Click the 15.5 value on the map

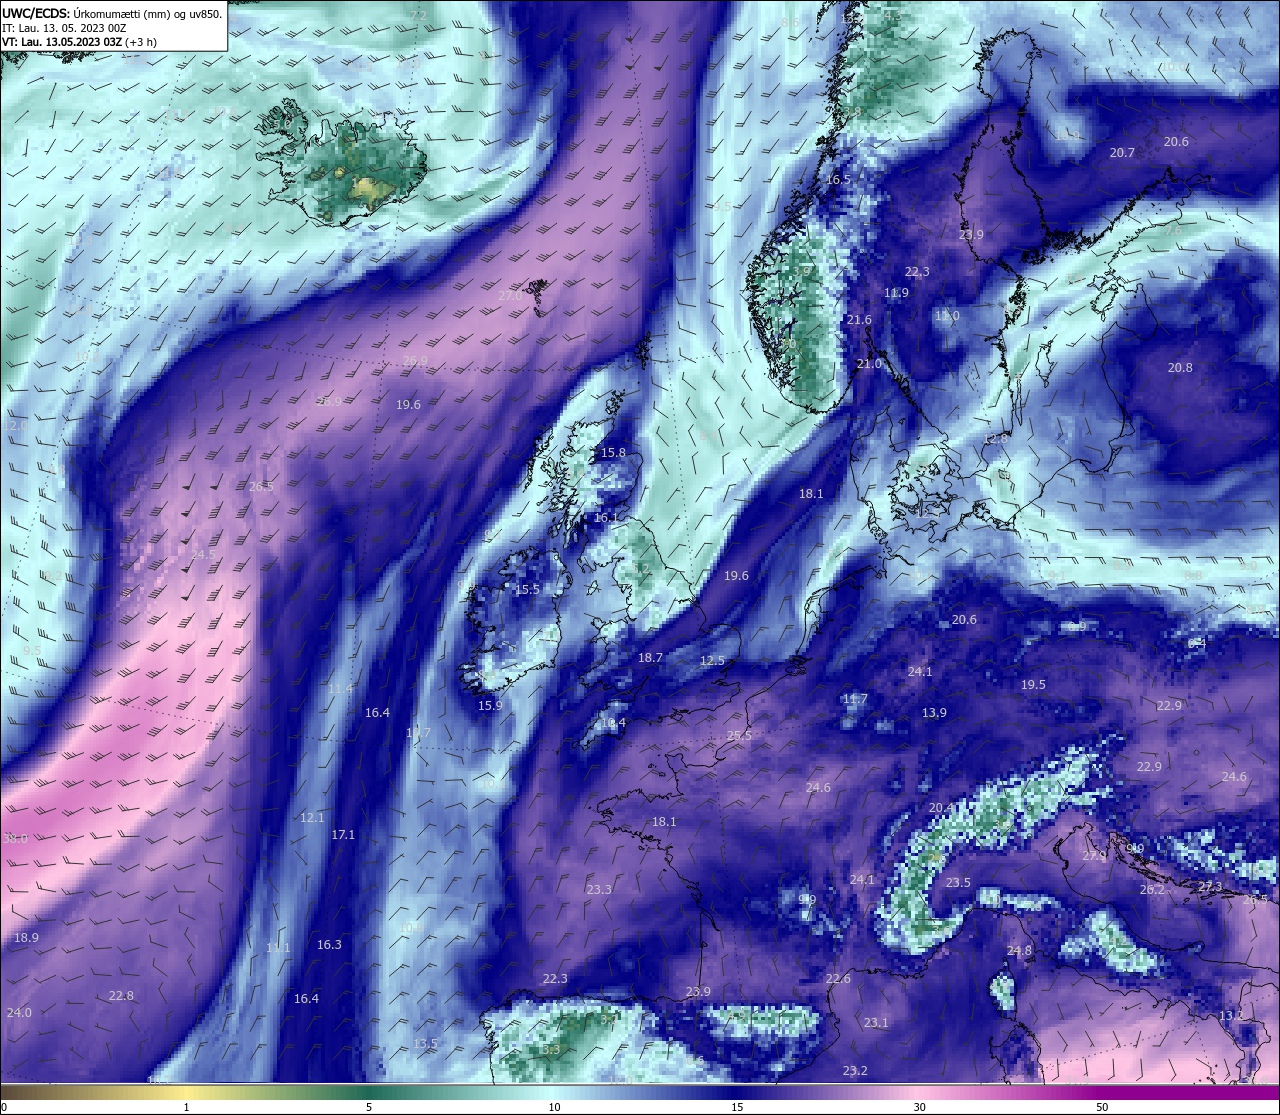pyautogui.click(x=527, y=589)
